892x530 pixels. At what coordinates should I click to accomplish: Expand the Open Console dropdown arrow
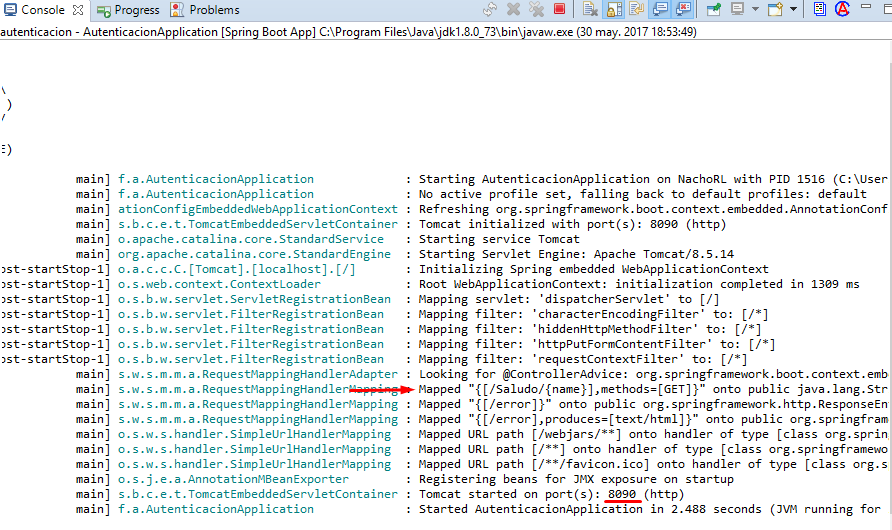point(794,10)
